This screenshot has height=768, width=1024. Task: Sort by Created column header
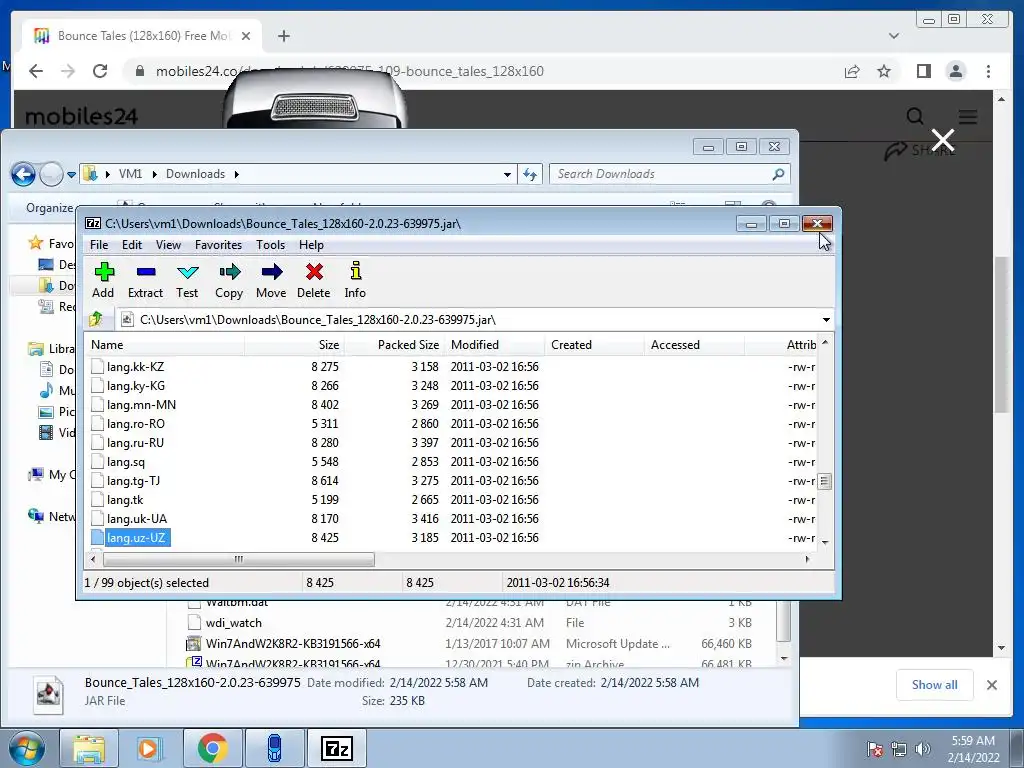coord(594,345)
